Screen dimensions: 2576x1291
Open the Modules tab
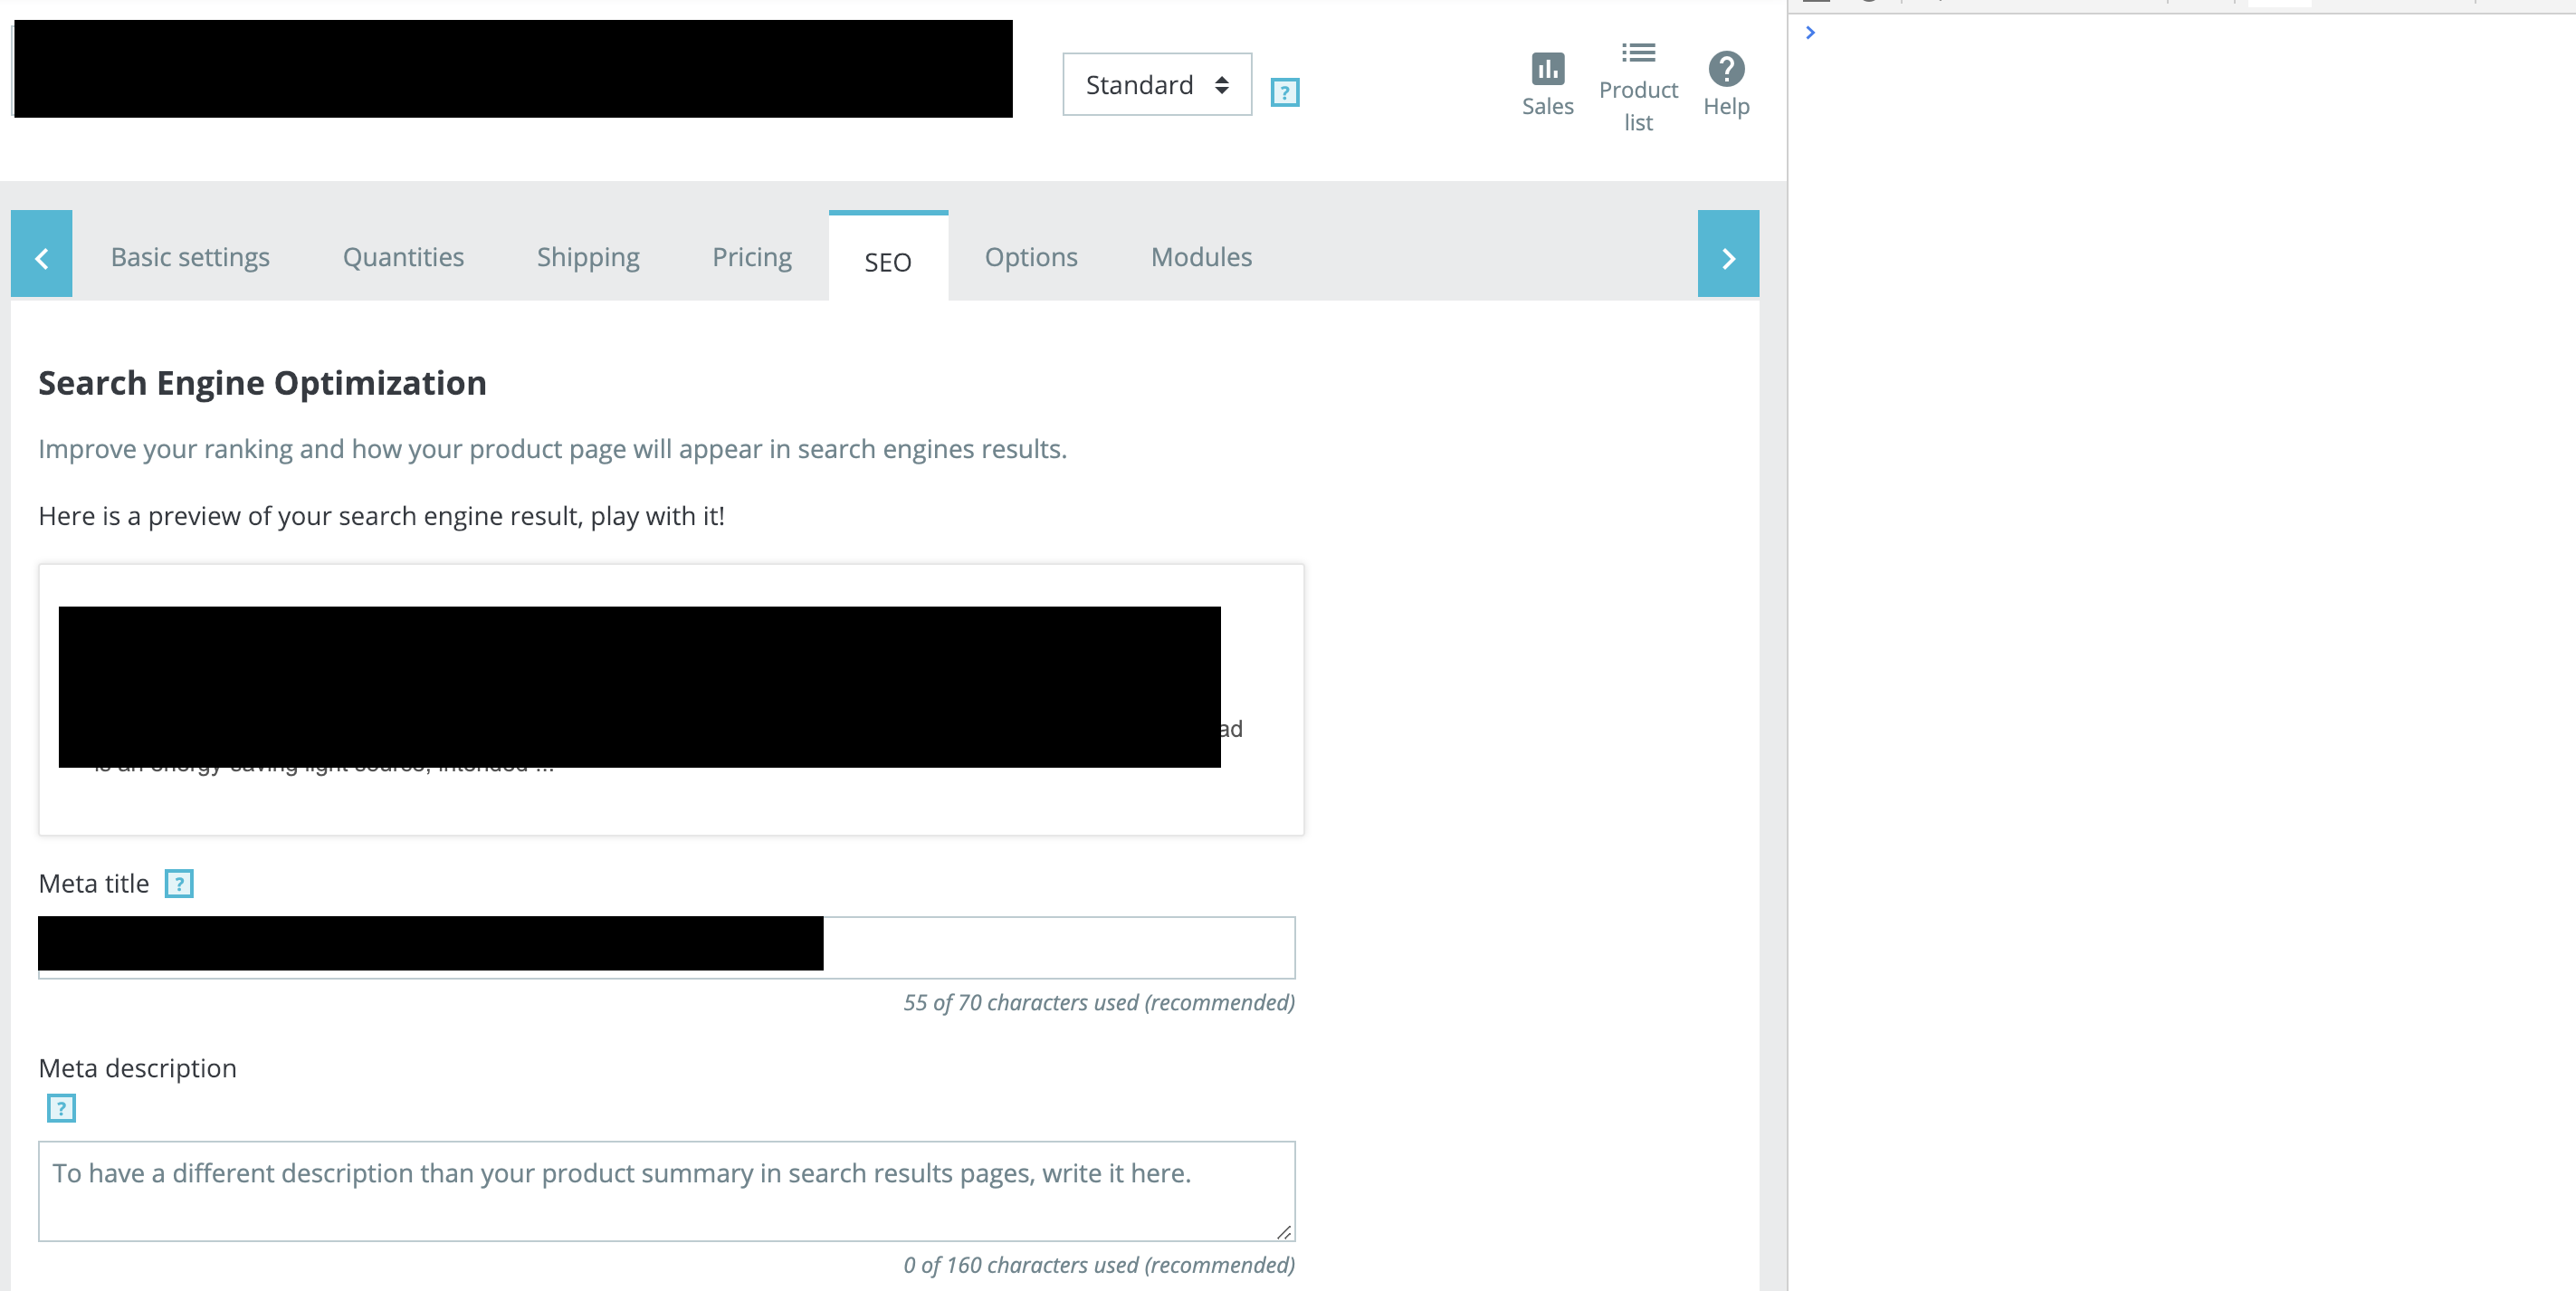(1200, 257)
